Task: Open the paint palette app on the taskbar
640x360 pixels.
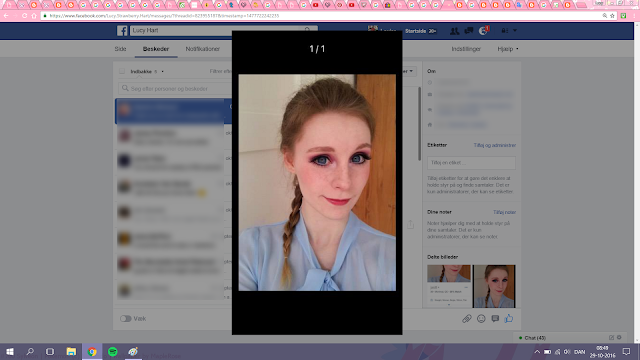Action: [x=133, y=351]
